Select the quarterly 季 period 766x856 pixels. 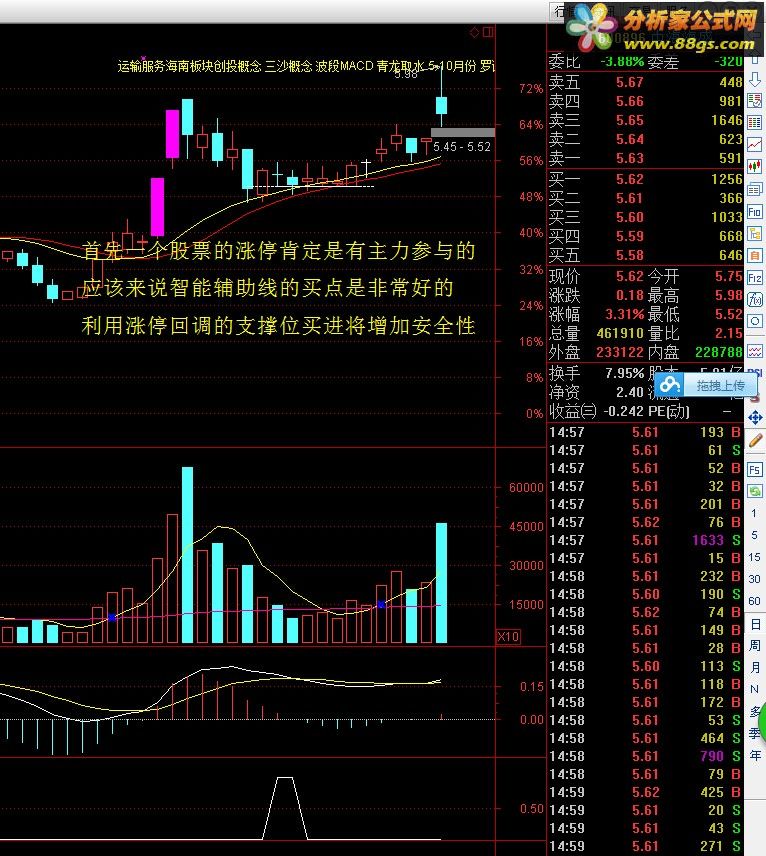point(755,733)
